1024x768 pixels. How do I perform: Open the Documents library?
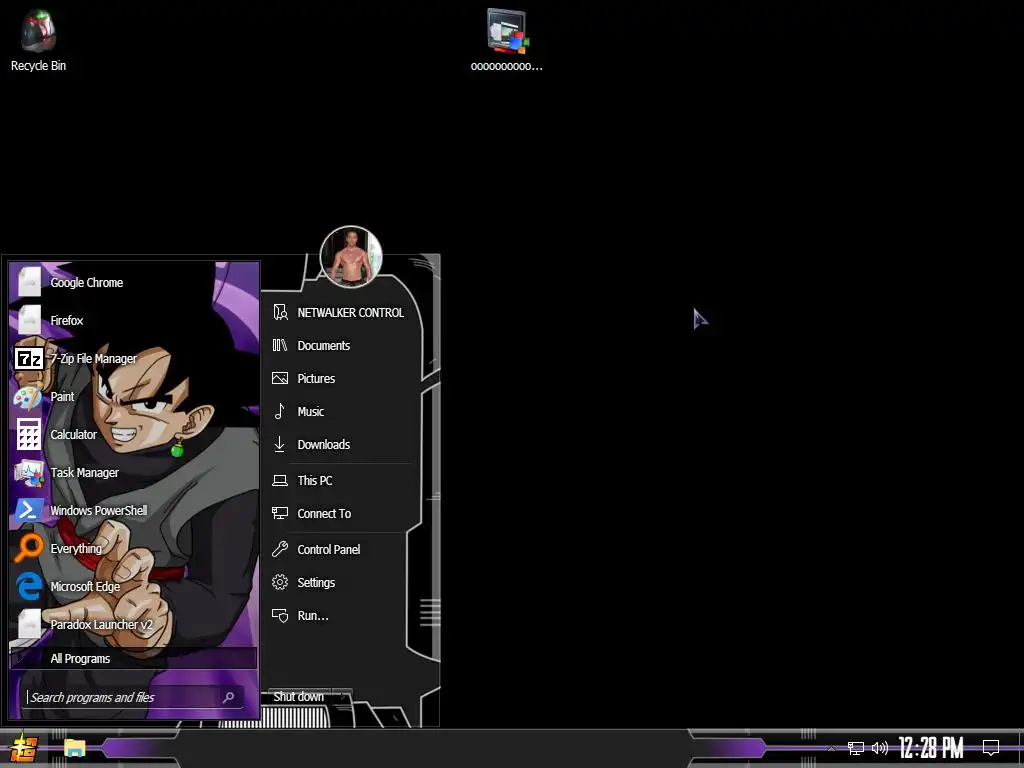click(342, 345)
